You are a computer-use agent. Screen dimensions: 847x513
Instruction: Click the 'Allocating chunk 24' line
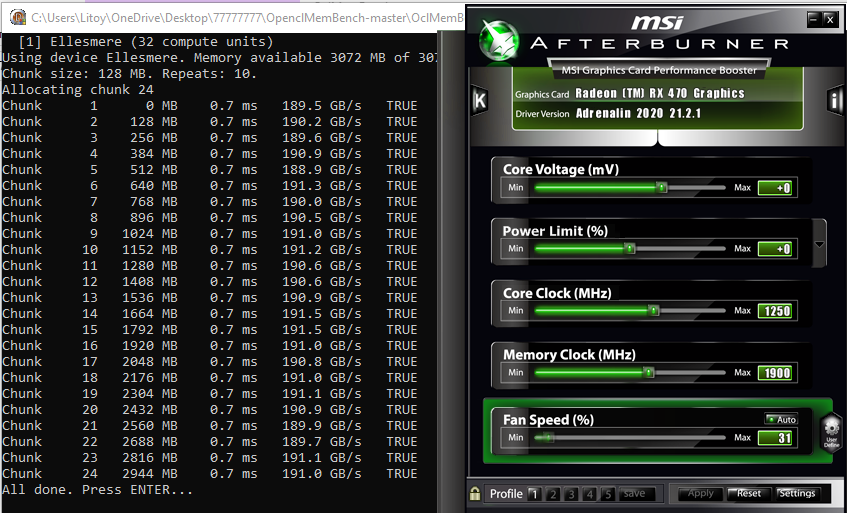pyautogui.click(x=78, y=90)
